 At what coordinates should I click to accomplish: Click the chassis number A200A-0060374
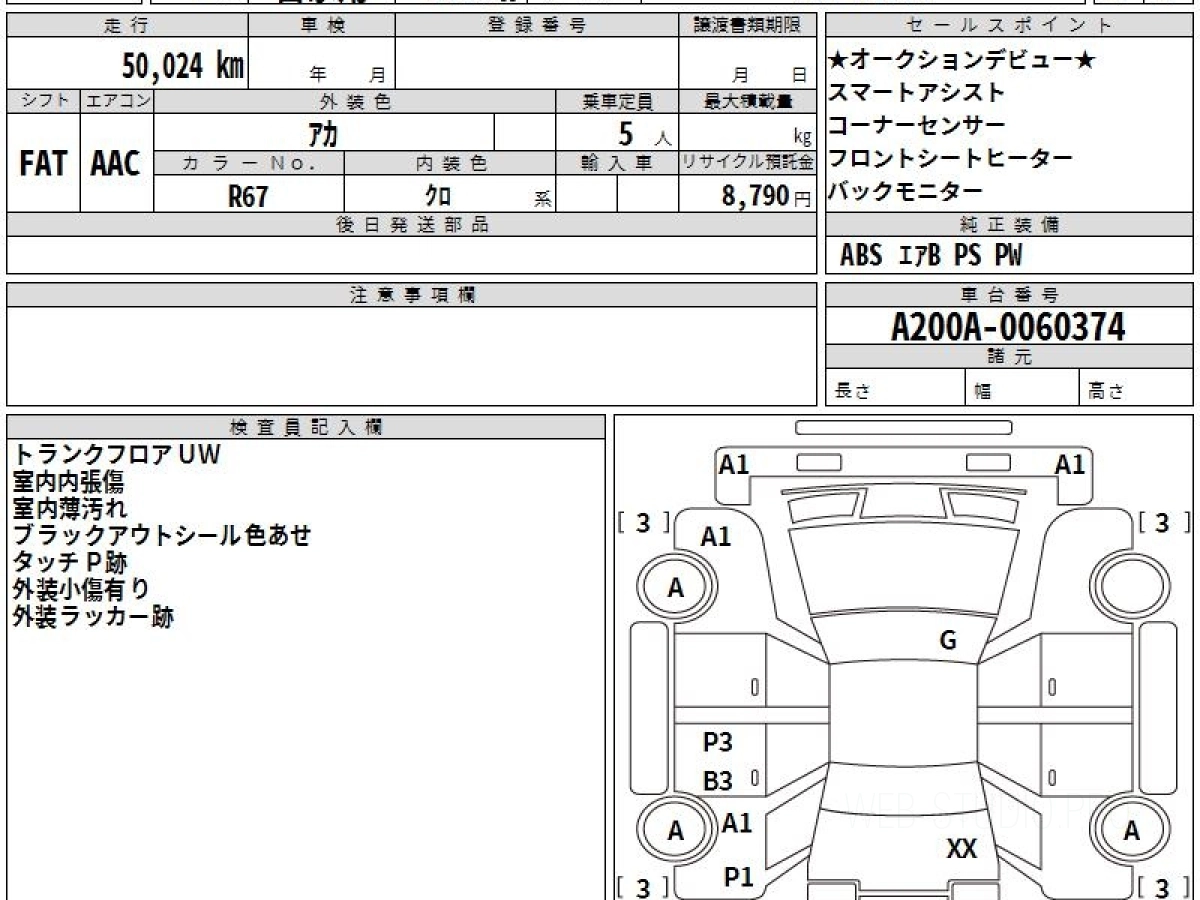[1008, 327]
